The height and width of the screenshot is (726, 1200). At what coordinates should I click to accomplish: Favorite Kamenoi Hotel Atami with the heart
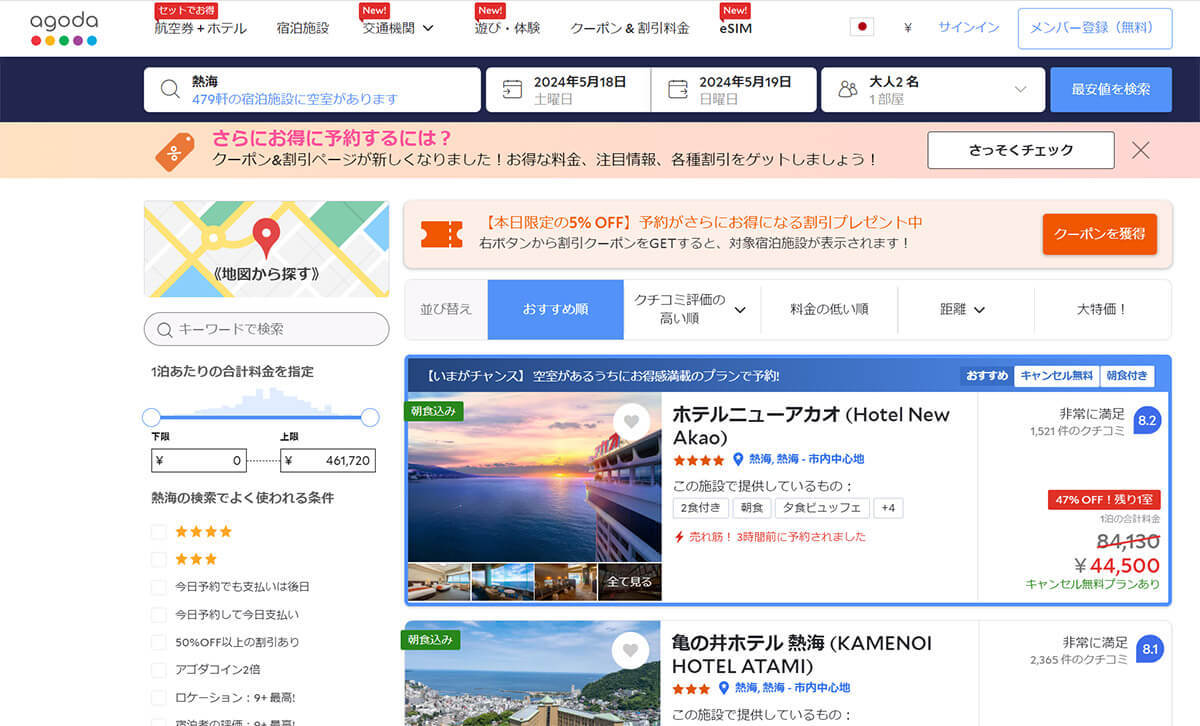pos(630,651)
